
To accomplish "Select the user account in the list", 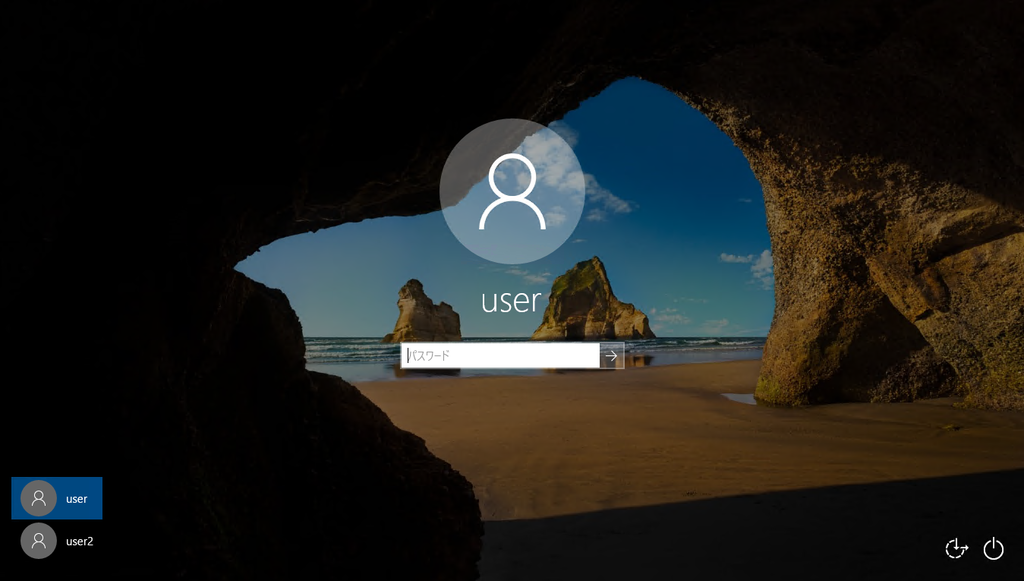I will click(57, 498).
